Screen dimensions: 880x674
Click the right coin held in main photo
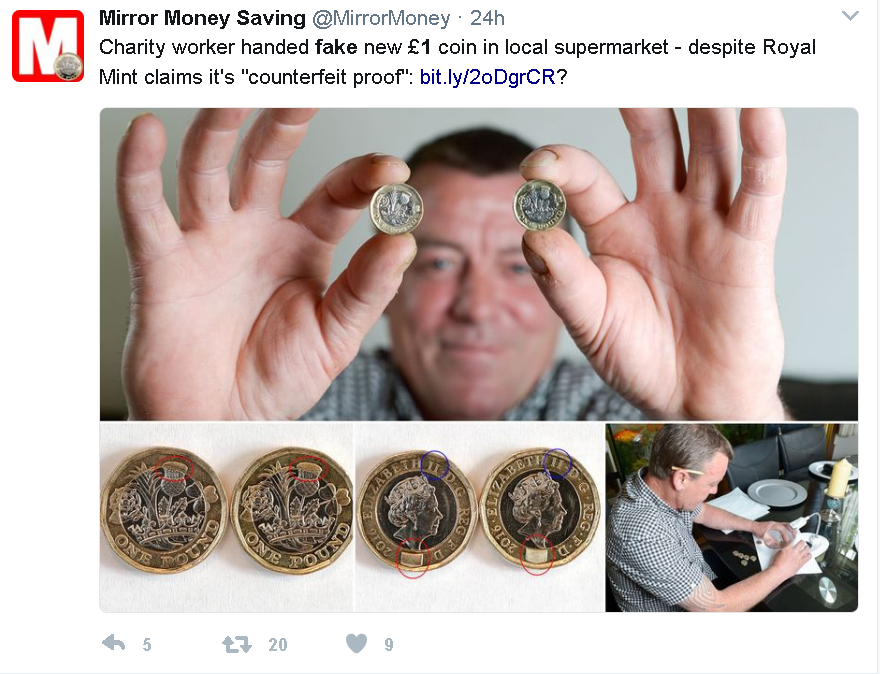(539, 205)
